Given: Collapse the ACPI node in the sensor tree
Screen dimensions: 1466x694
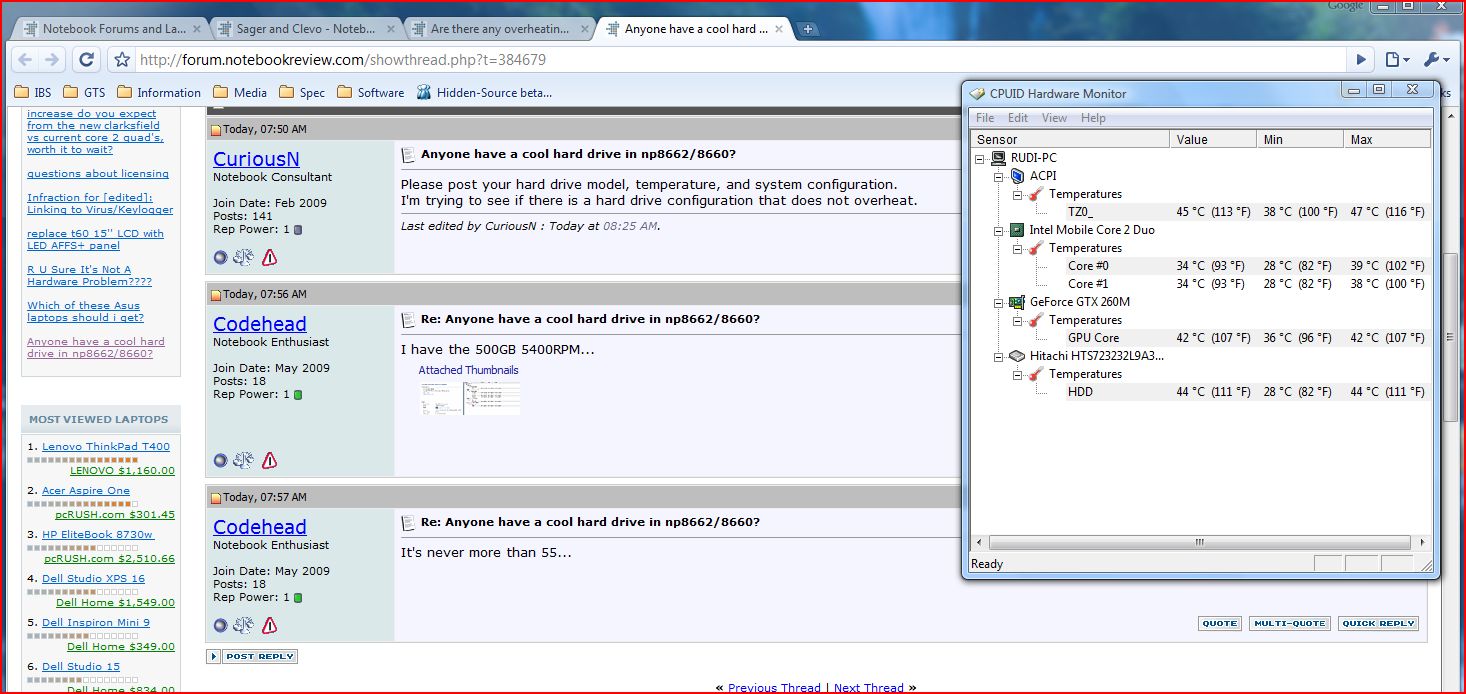Looking at the screenshot, I should click(999, 176).
